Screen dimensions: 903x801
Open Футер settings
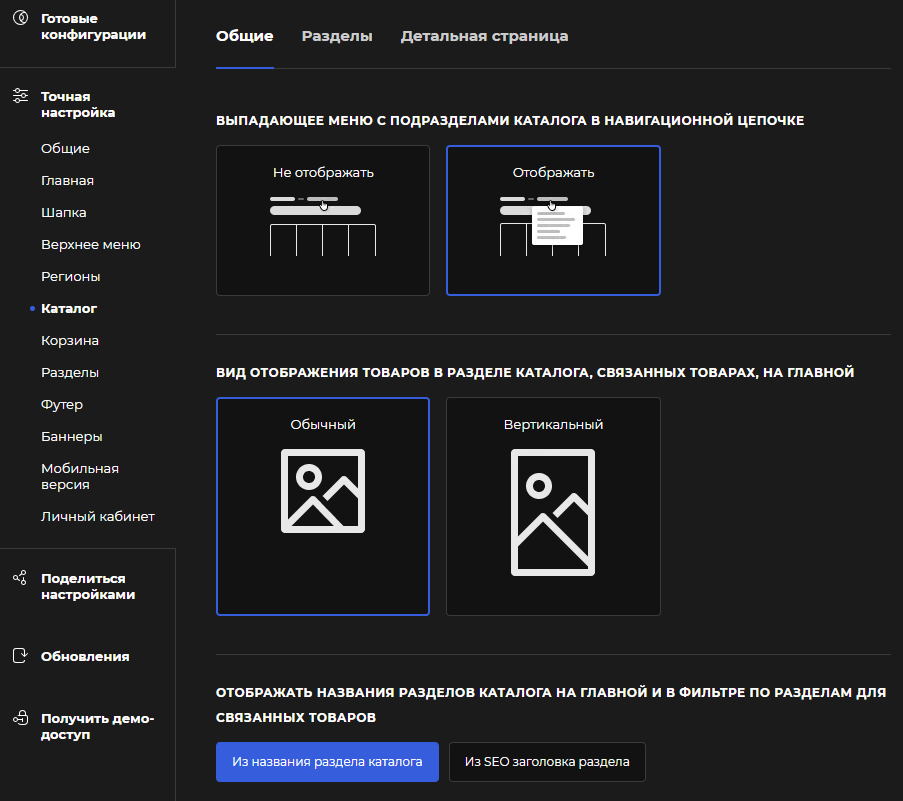[62, 405]
